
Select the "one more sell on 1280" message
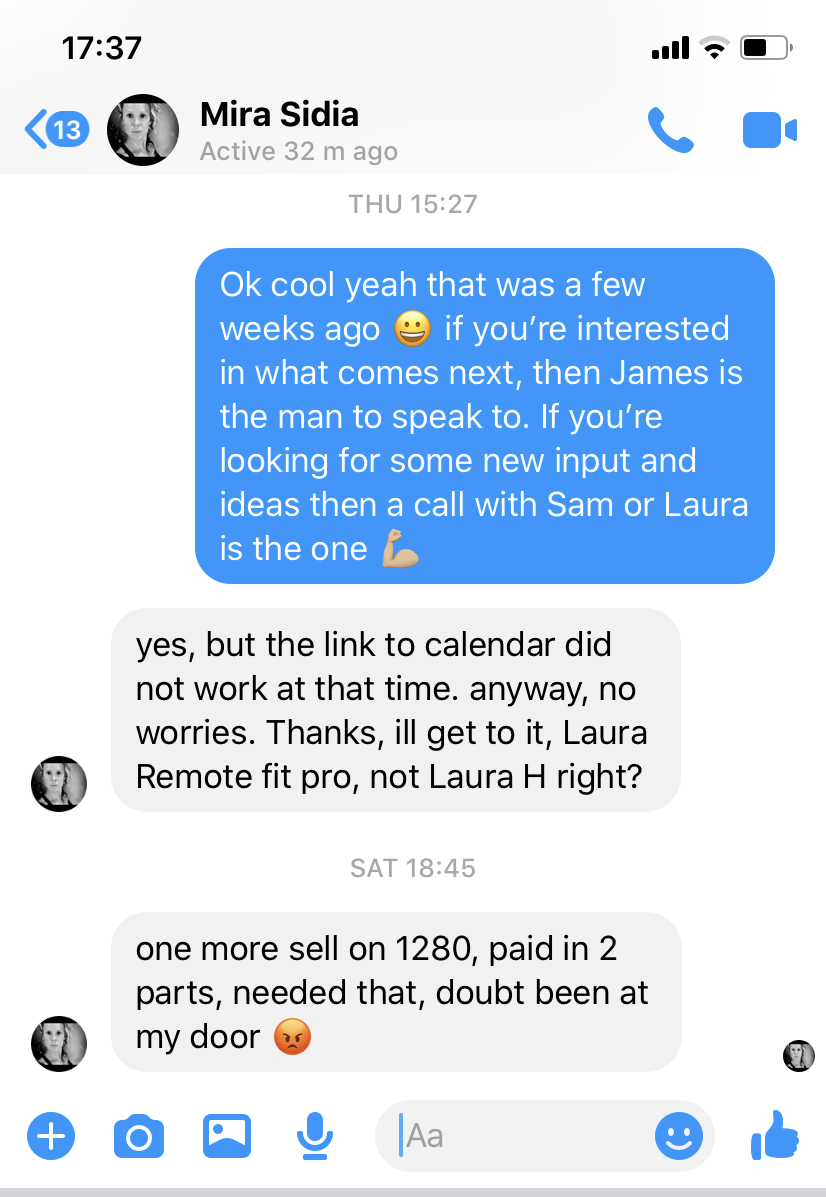[x=395, y=991]
